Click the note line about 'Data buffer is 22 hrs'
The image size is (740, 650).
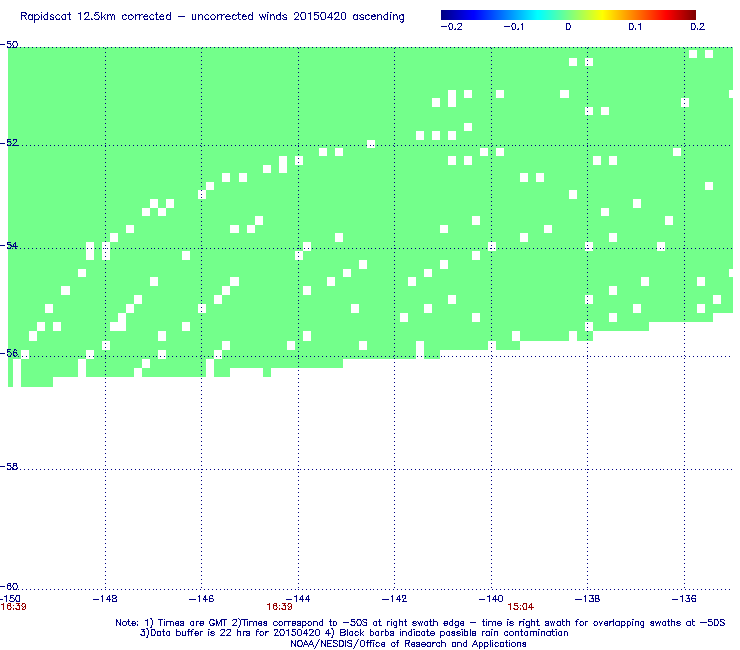(x=354, y=633)
